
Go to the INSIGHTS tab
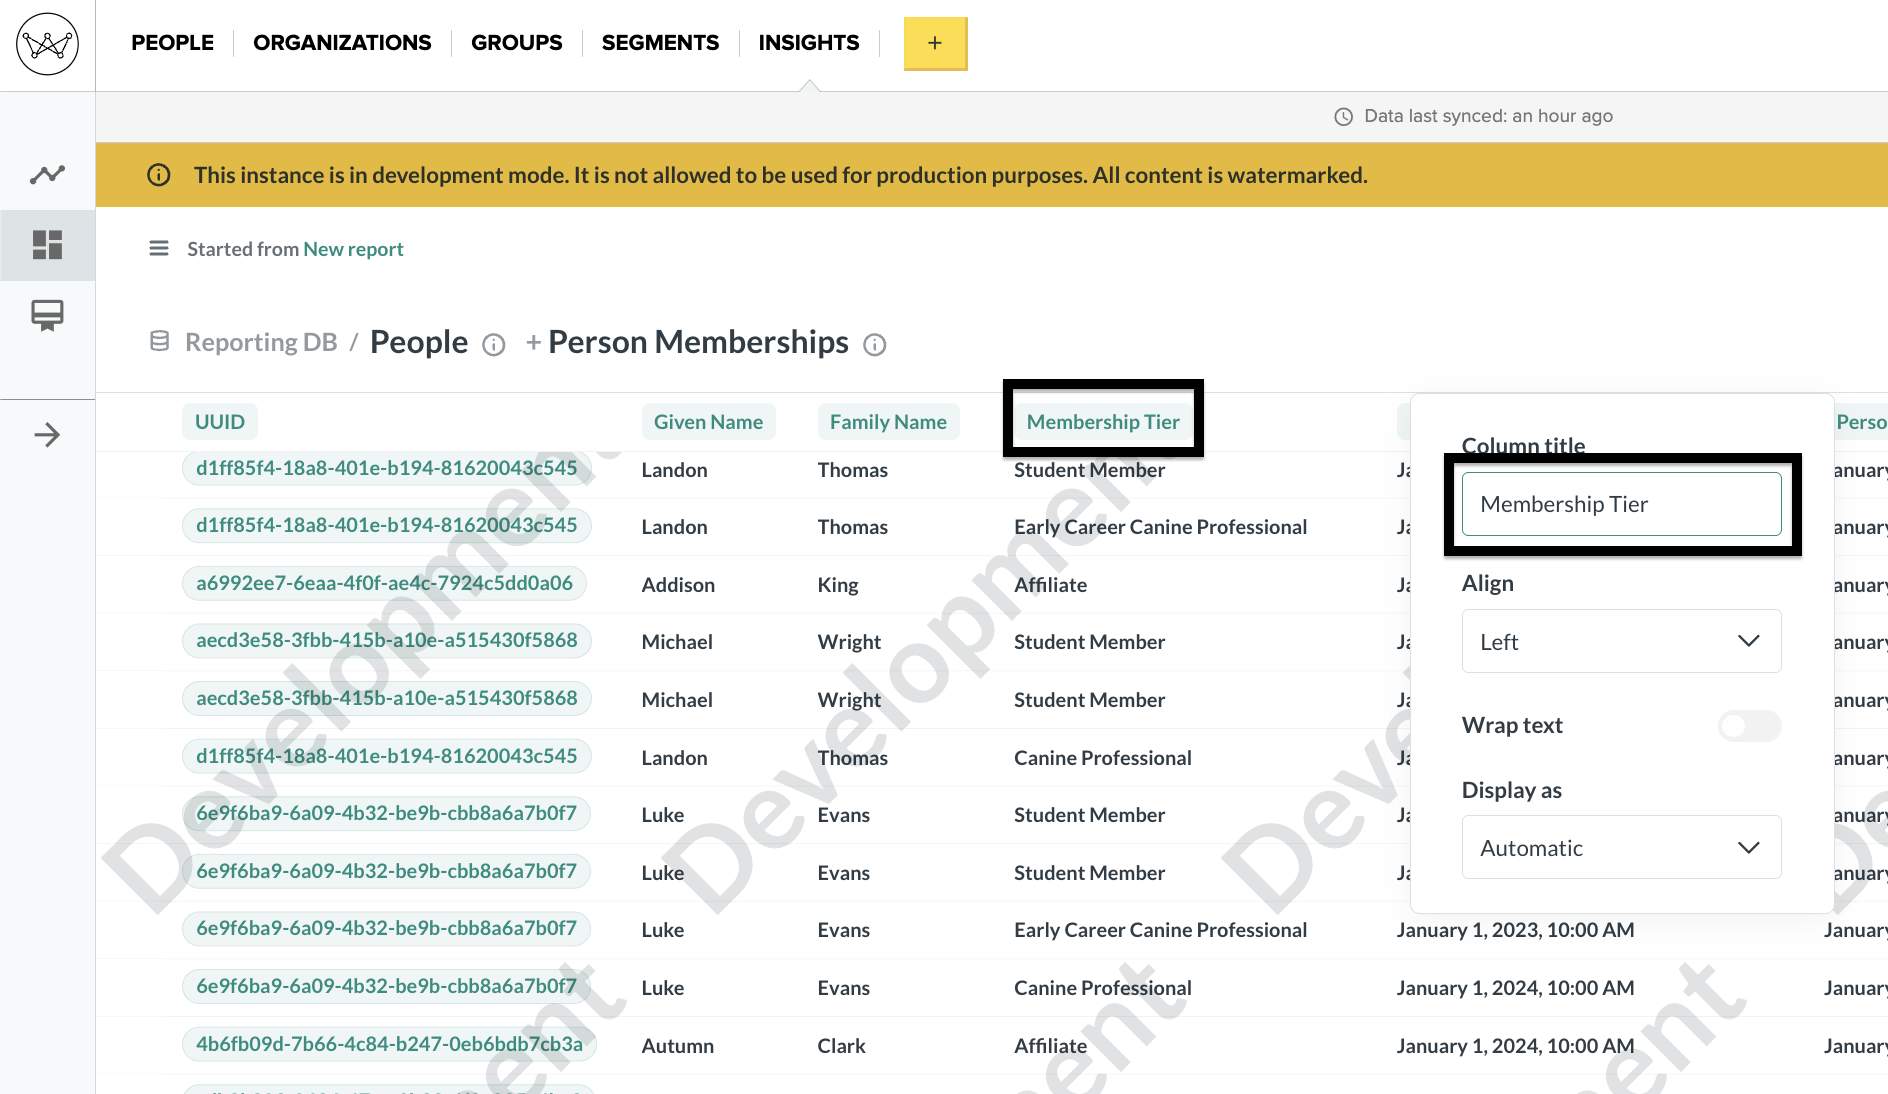tap(809, 43)
